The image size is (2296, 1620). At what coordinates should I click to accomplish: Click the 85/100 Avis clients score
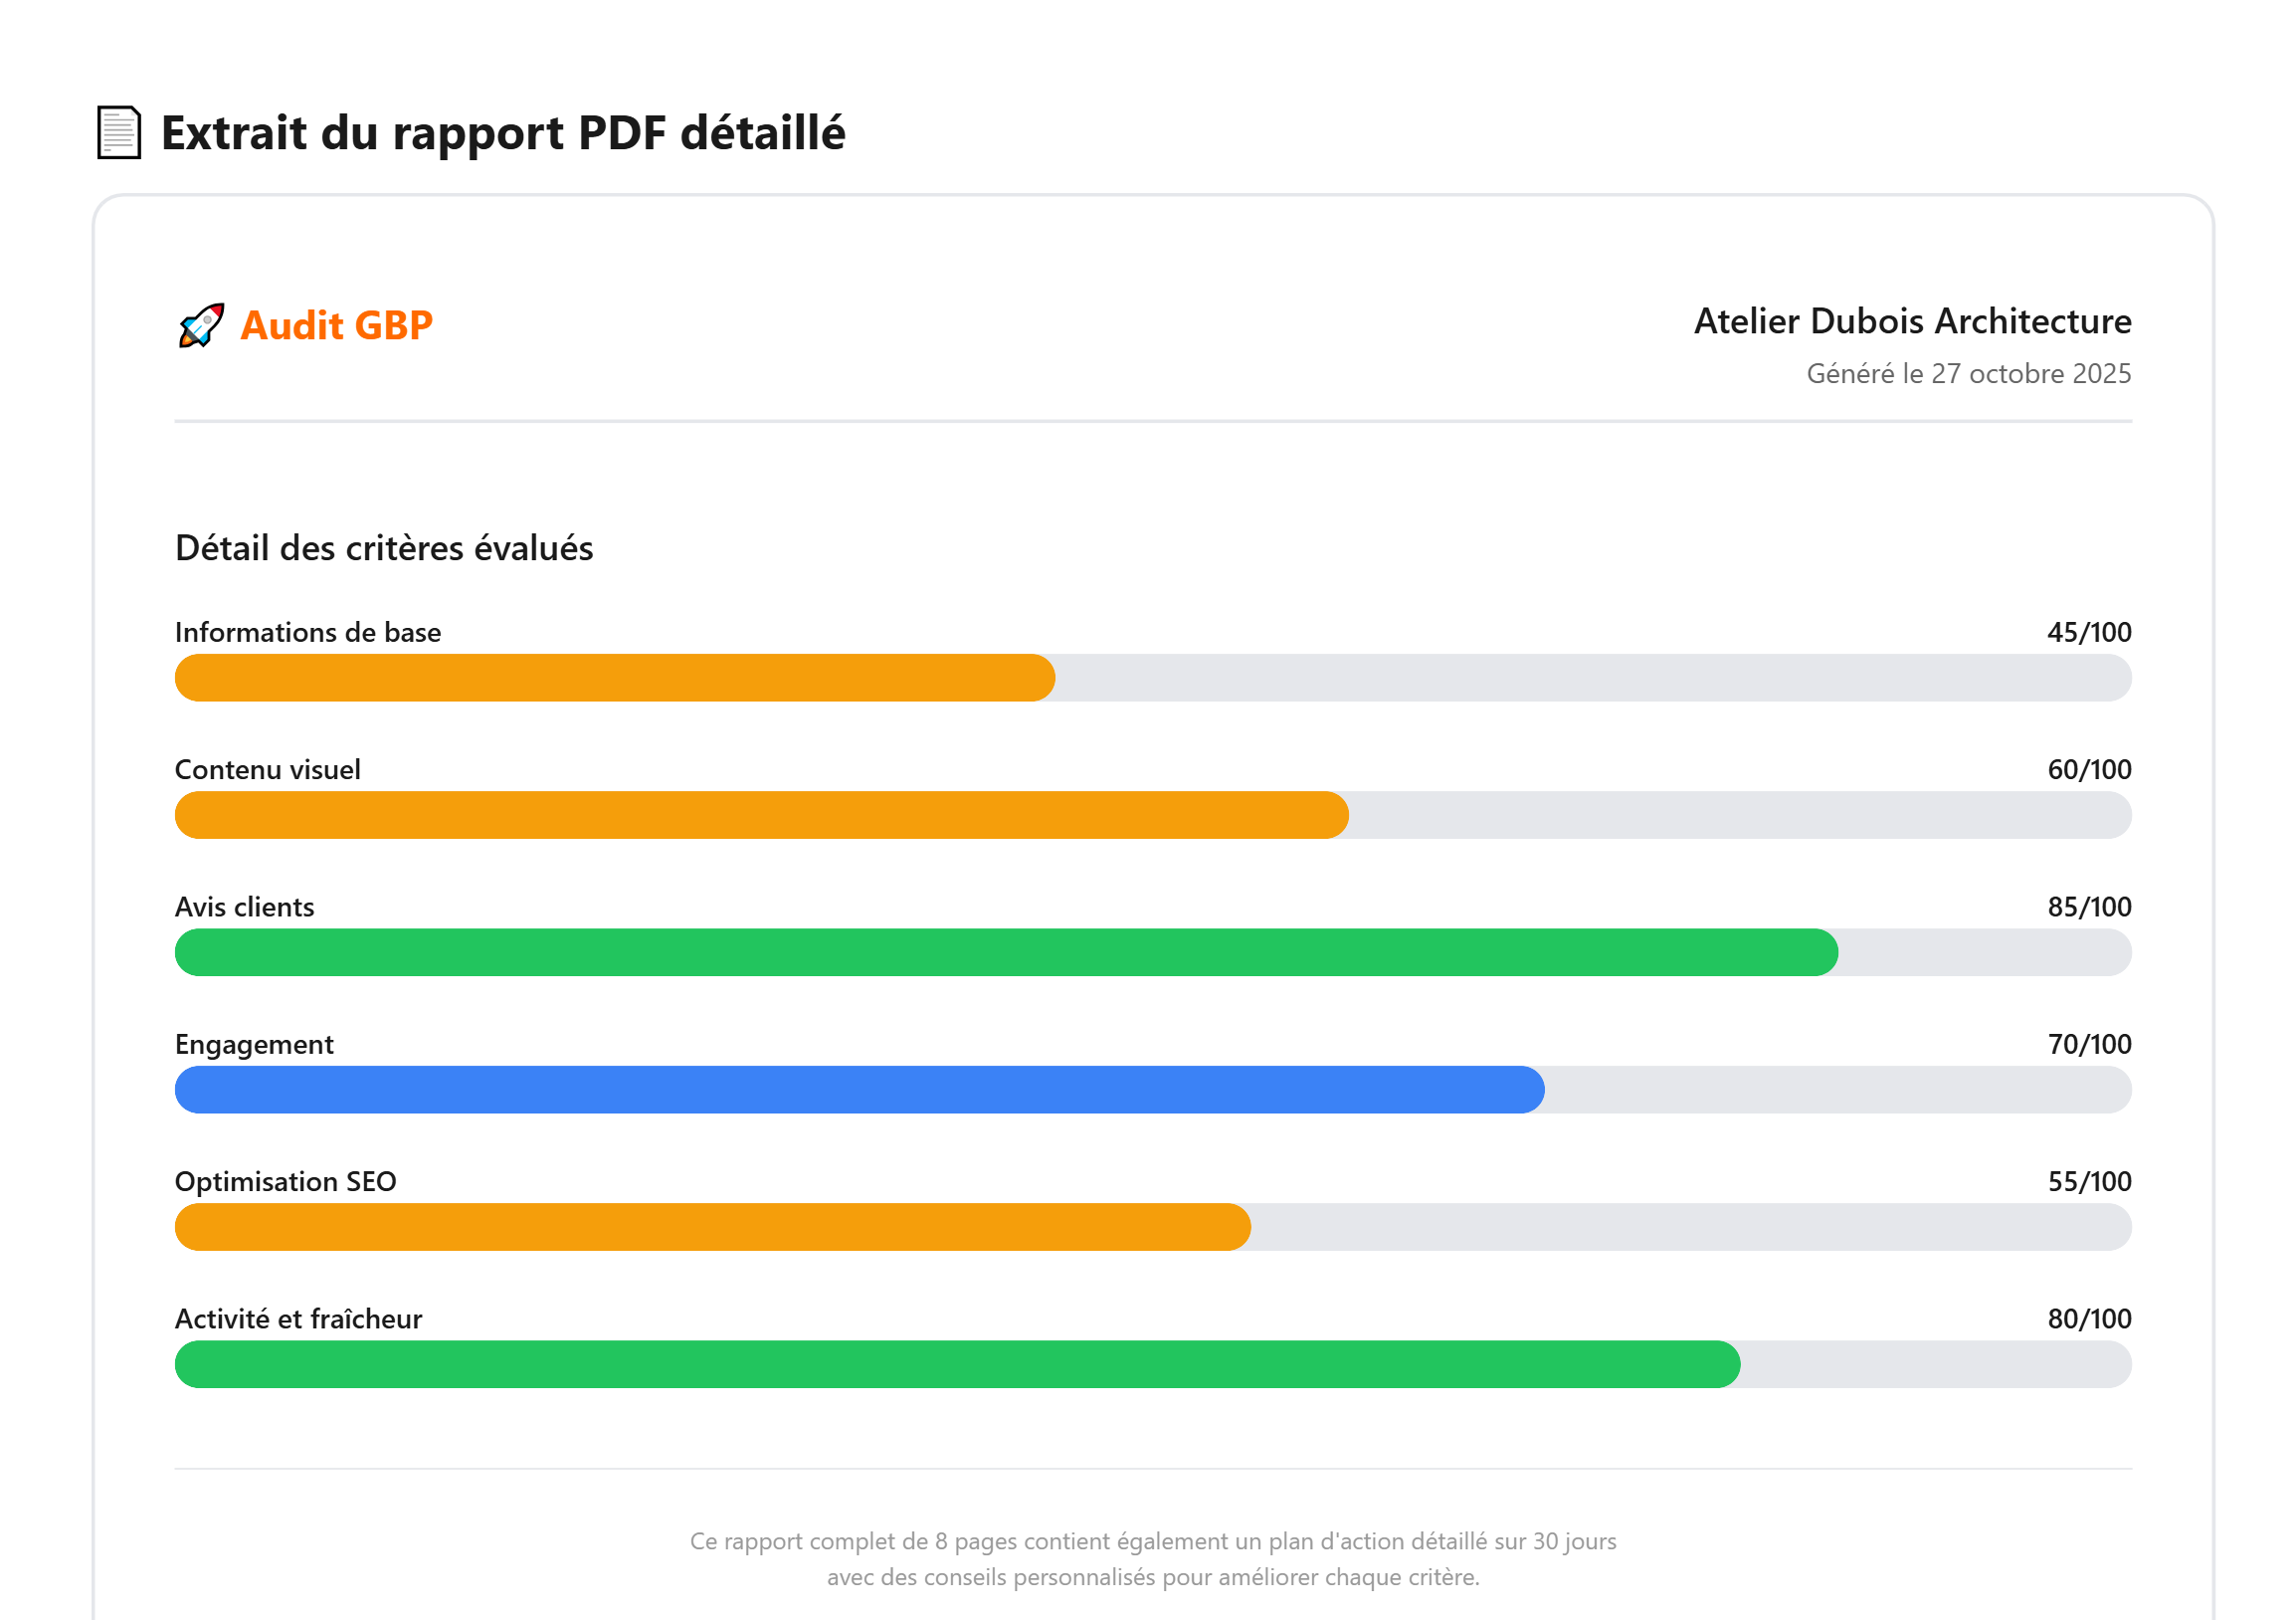coord(2088,906)
